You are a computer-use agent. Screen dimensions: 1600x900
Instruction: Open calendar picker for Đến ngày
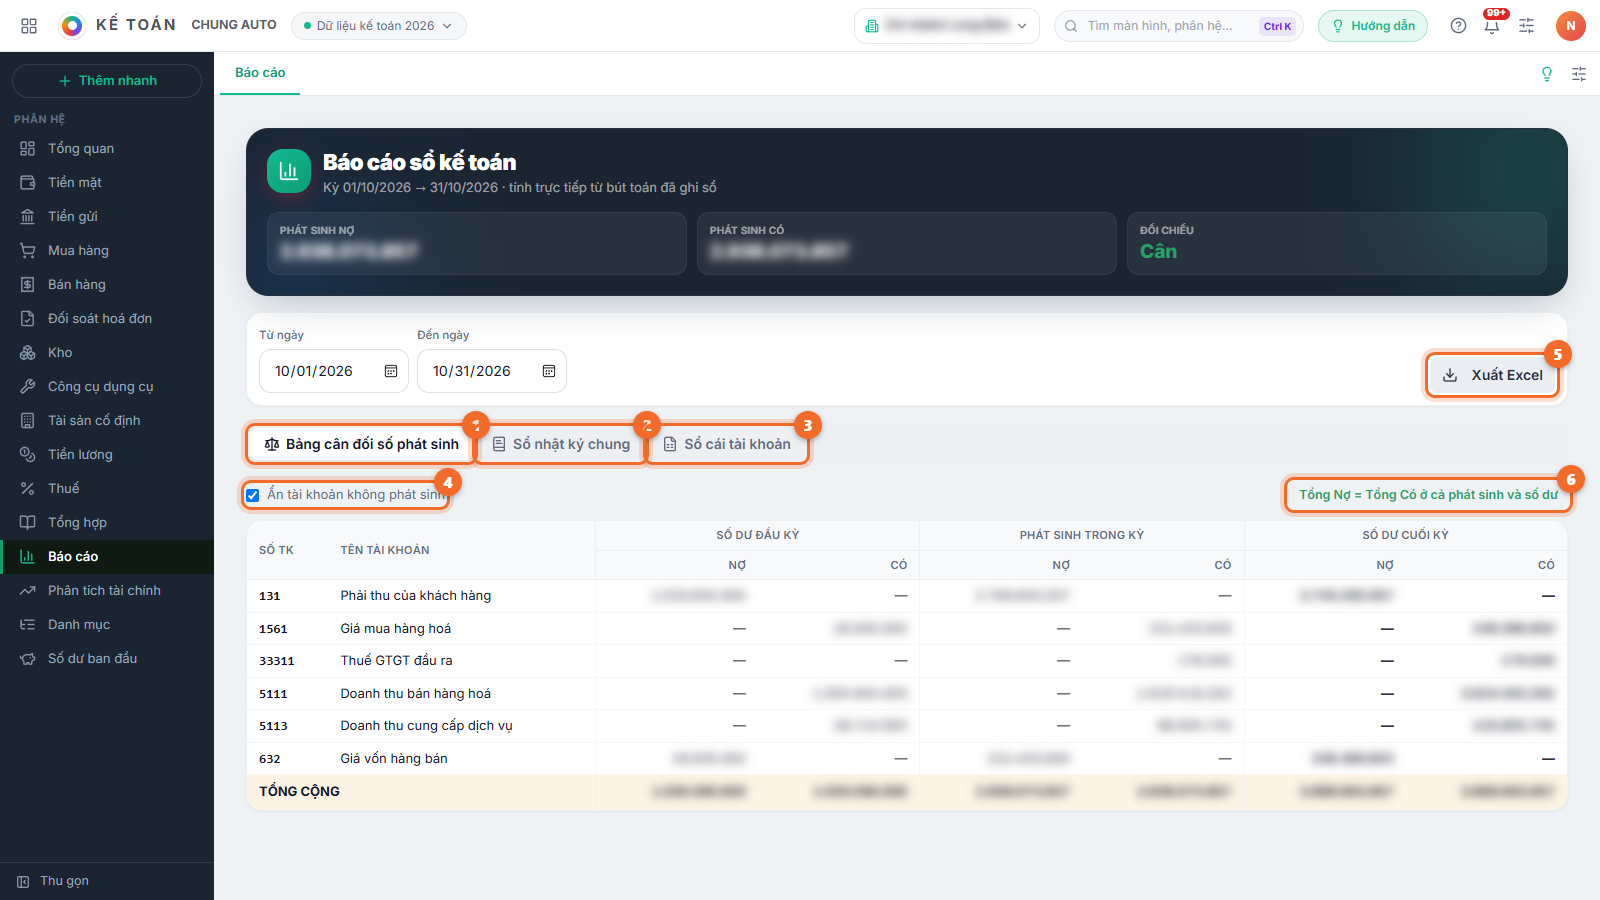pyautogui.click(x=549, y=371)
